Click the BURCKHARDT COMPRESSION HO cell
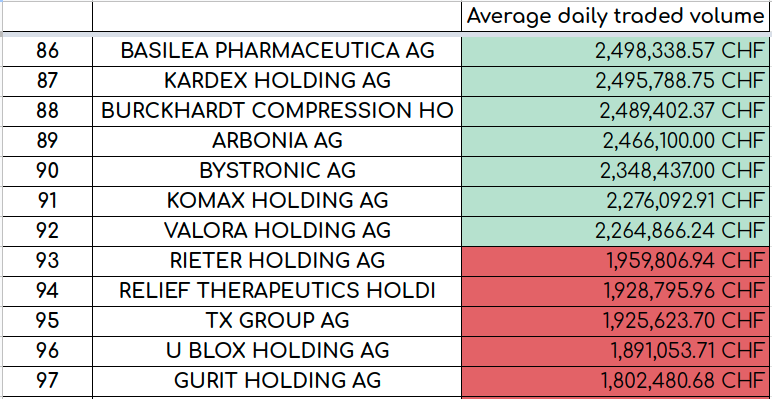Screen dimensions: 772x399 [277, 111]
